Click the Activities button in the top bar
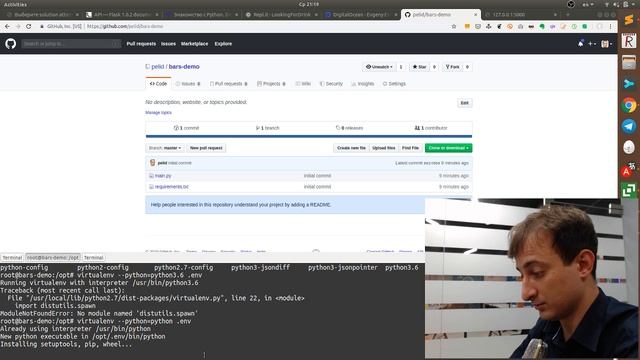The width and height of the screenshot is (640, 360). coord(15,4)
